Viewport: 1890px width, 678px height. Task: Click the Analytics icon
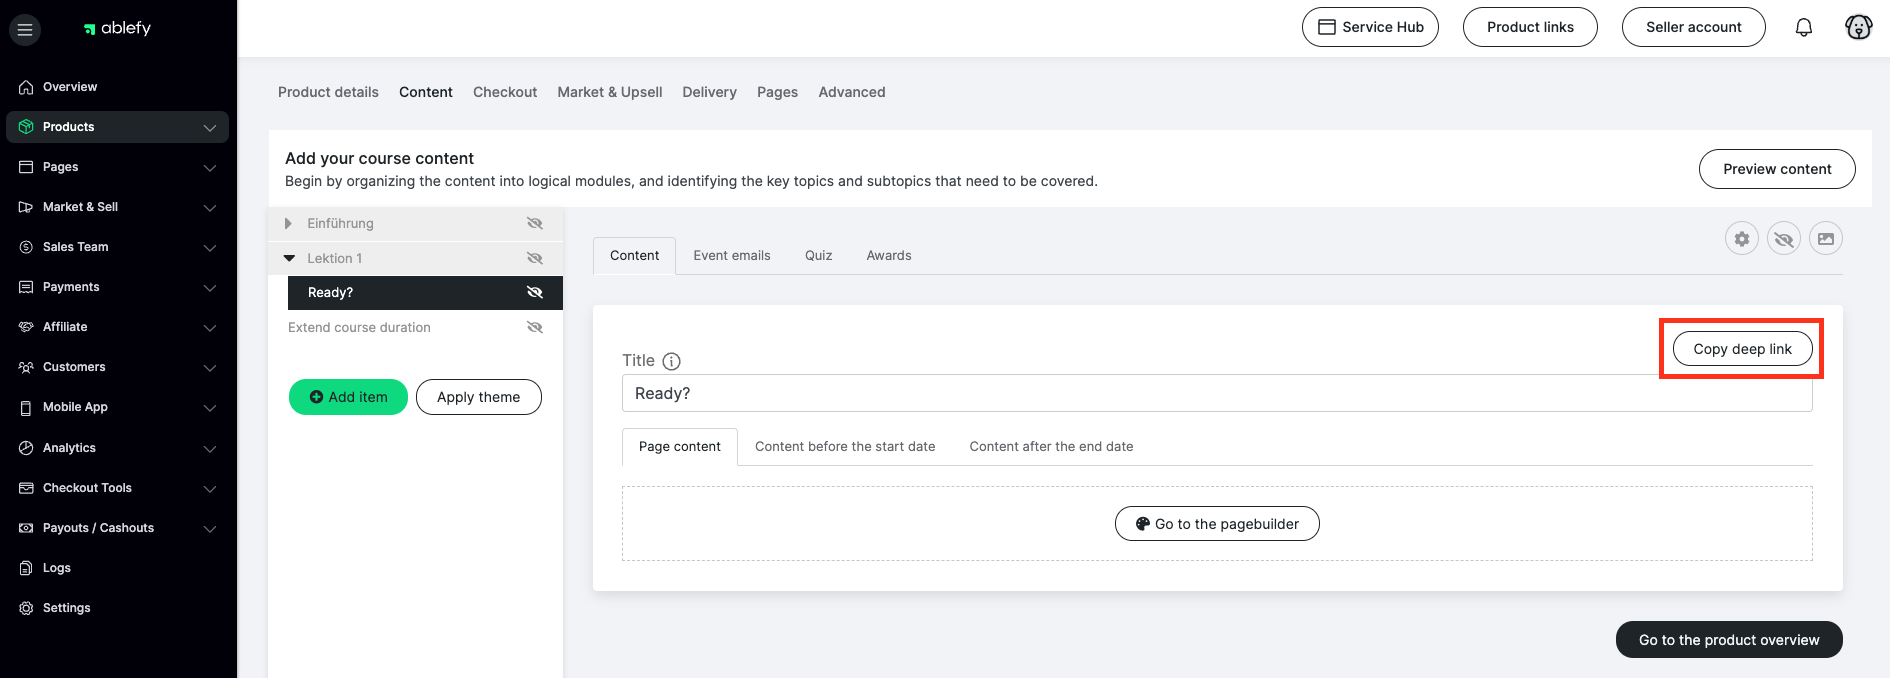tap(26, 448)
